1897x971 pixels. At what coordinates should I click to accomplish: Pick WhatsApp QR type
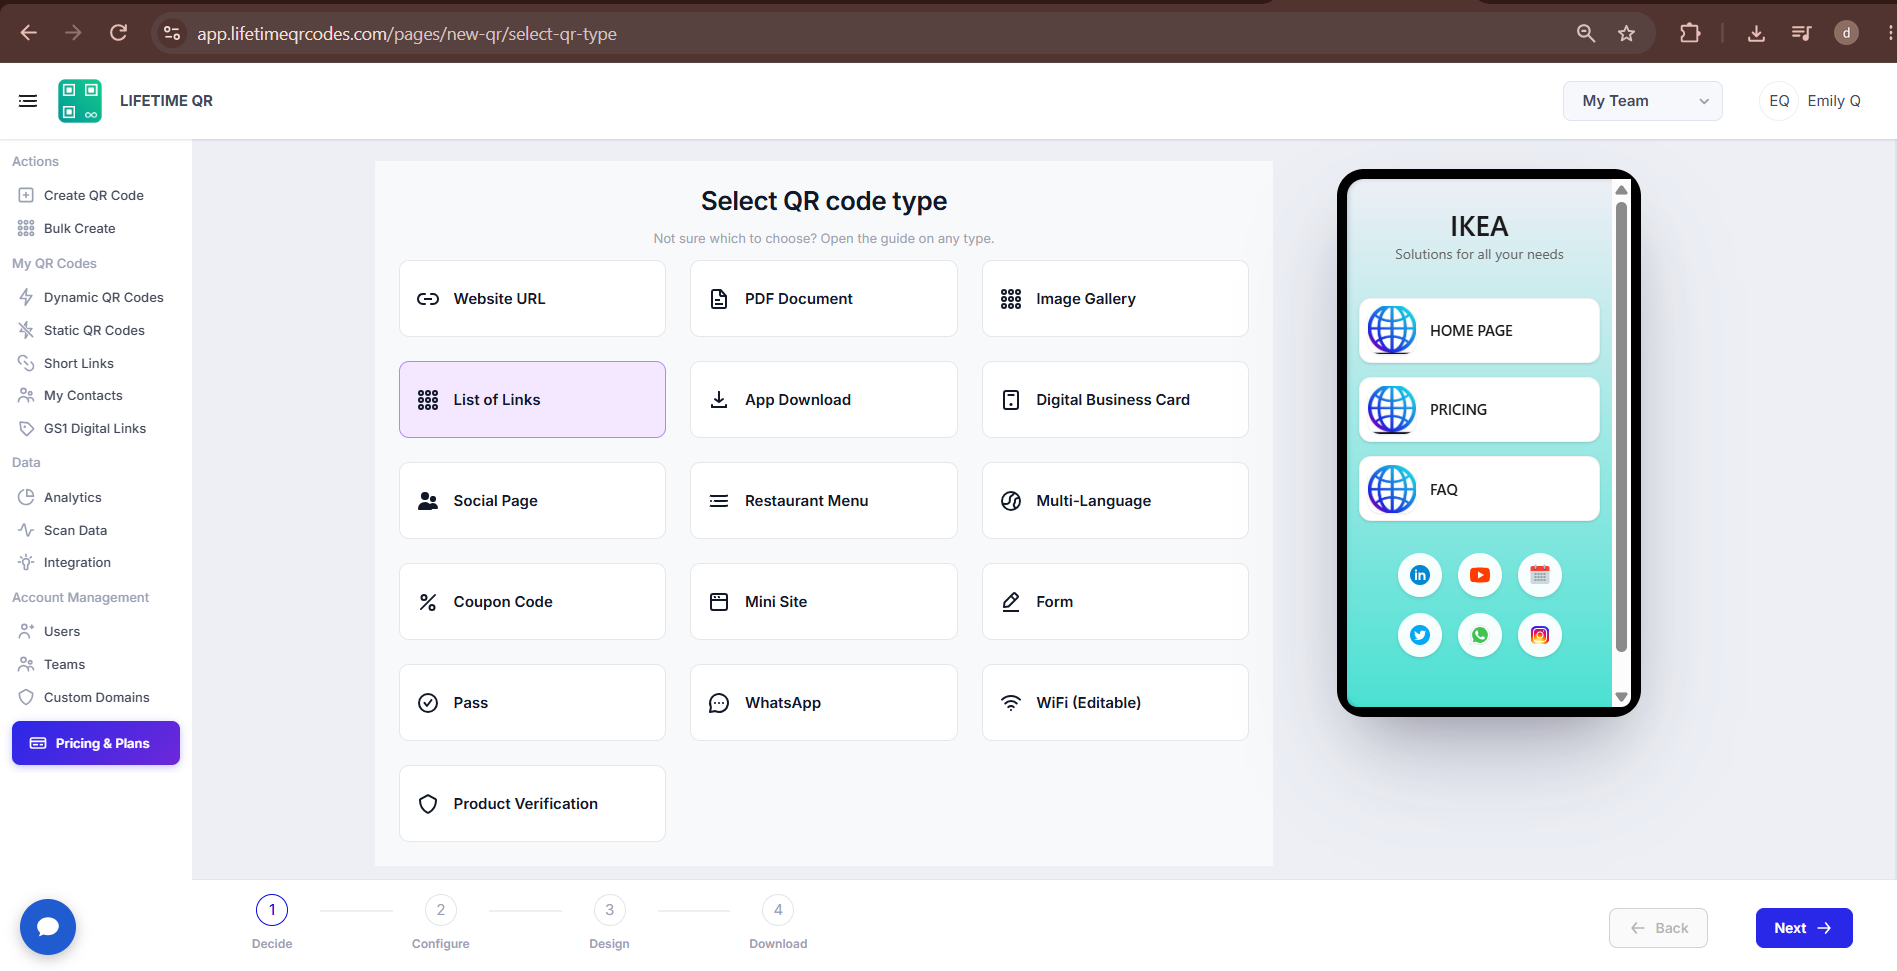(824, 703)
